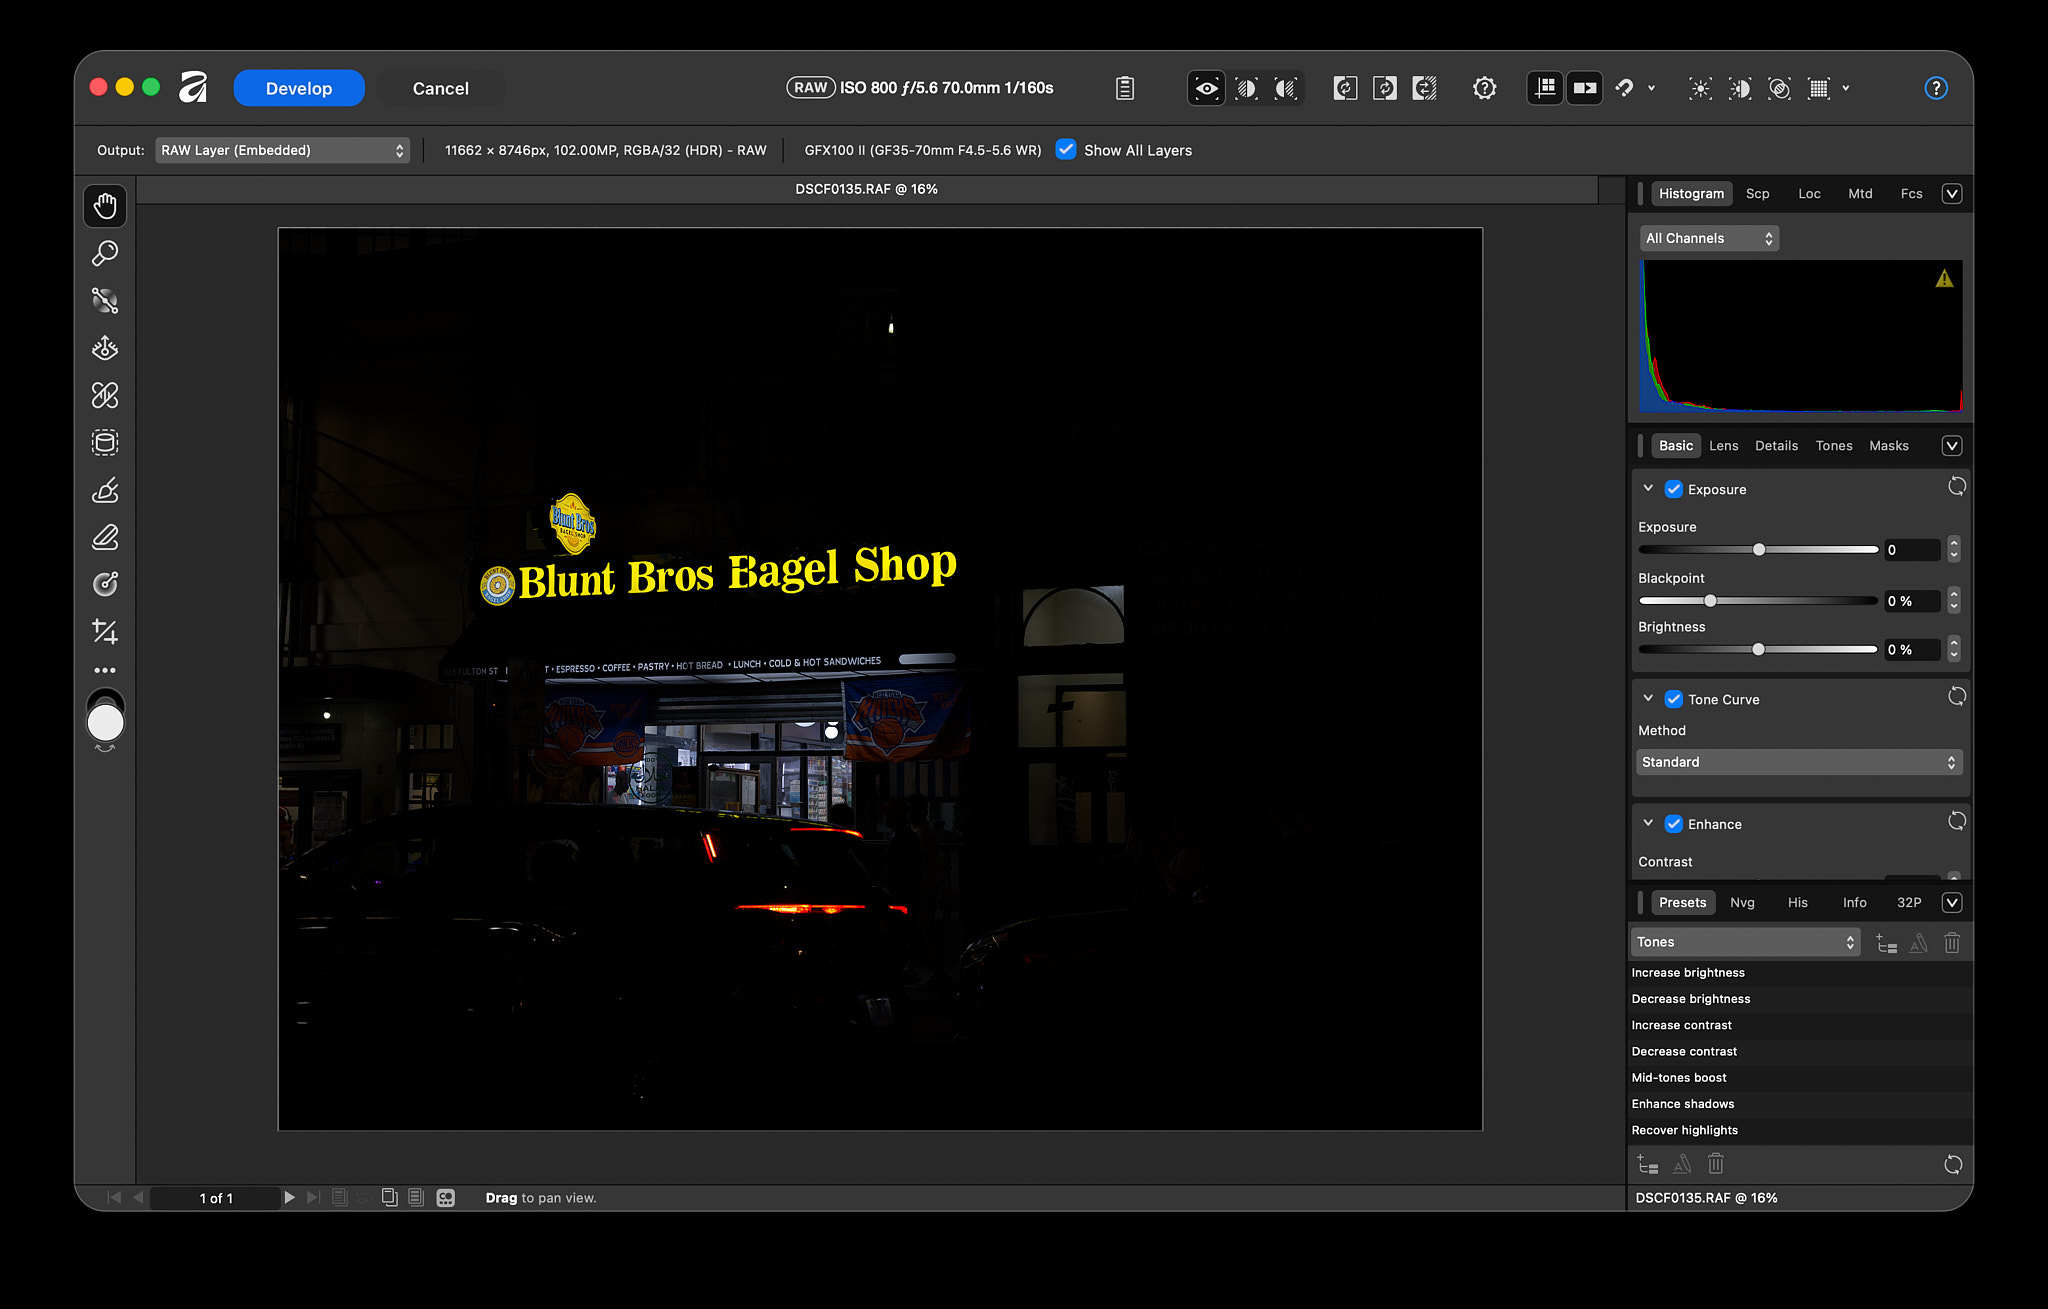Screen dimensions: 2048x1309
Task: Open the Masks tab
Action: click(1888, 446)
